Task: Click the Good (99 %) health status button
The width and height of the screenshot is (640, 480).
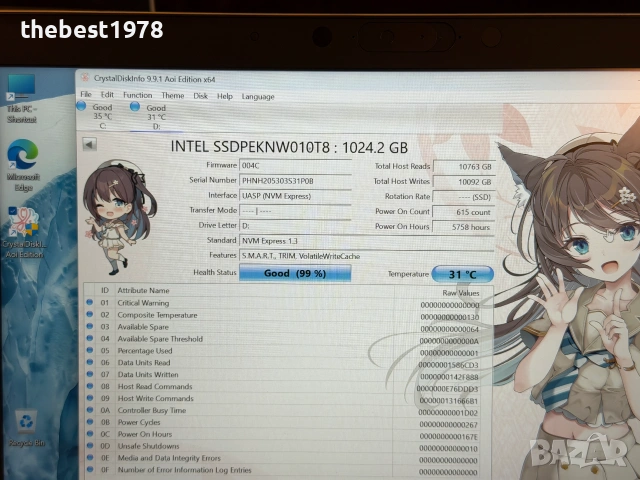Action: pyautogui.click(x=295, y=273)
